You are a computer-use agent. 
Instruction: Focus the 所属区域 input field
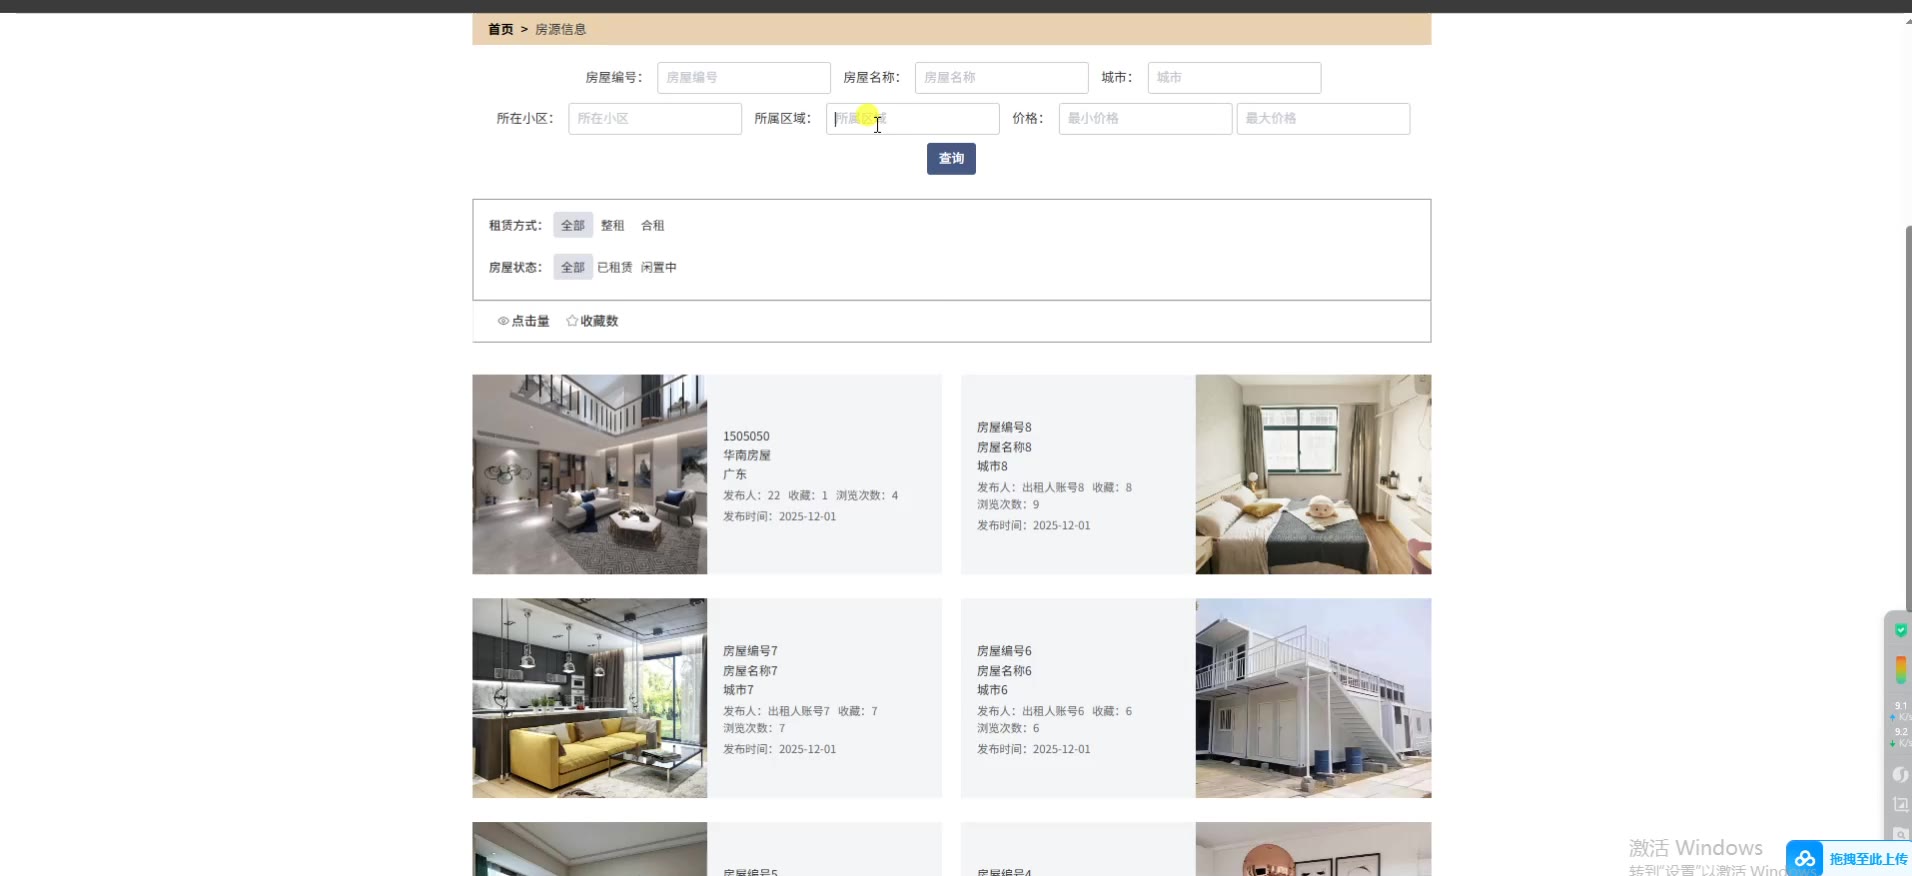(913, 119)
